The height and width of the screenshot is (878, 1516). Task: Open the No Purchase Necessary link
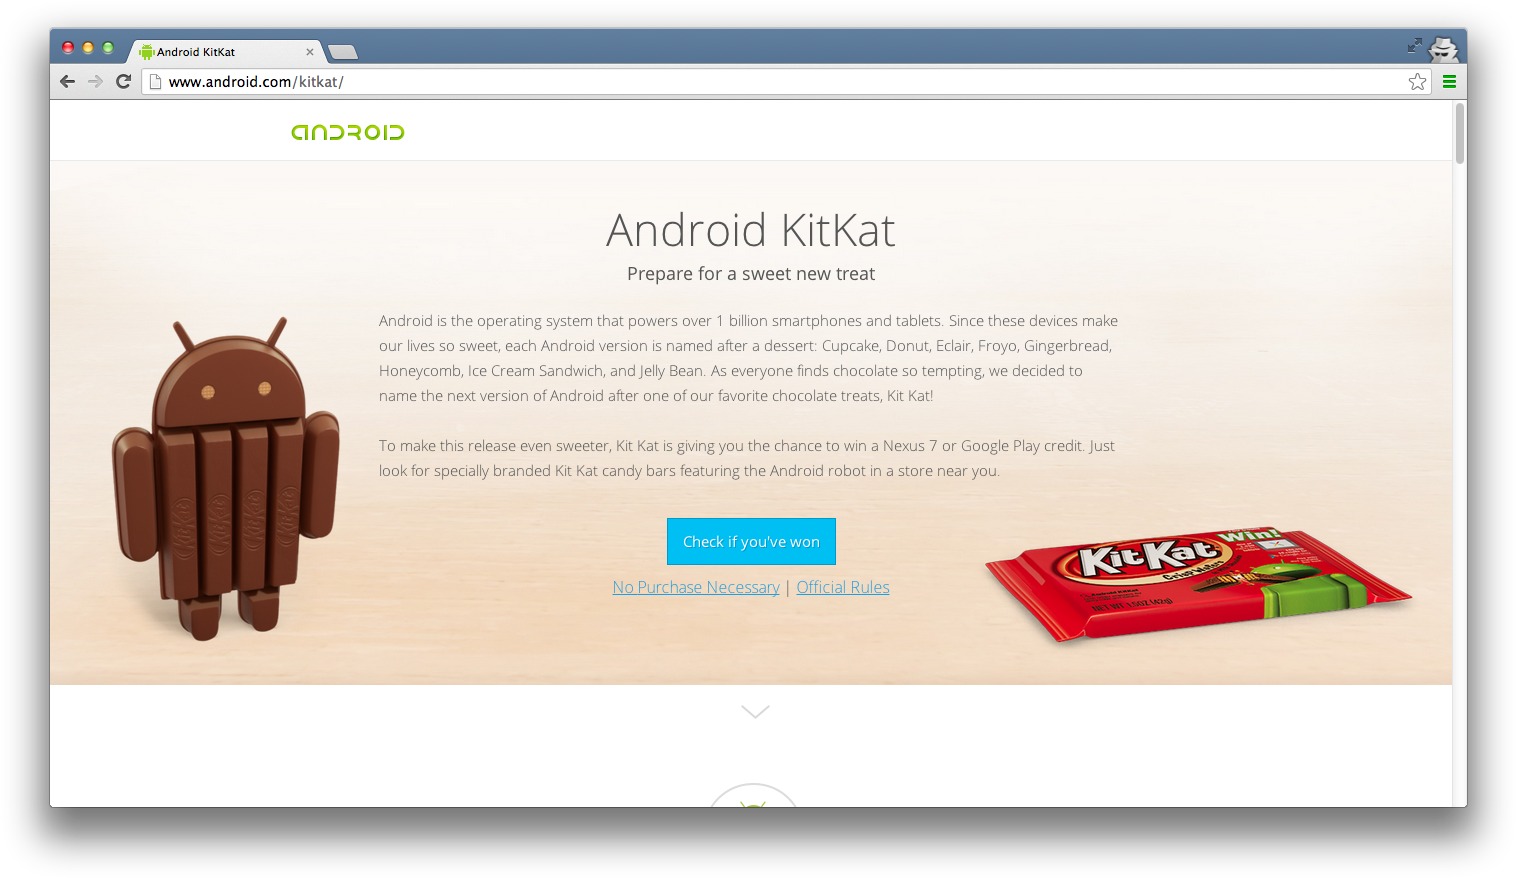[x=696, y=587]
